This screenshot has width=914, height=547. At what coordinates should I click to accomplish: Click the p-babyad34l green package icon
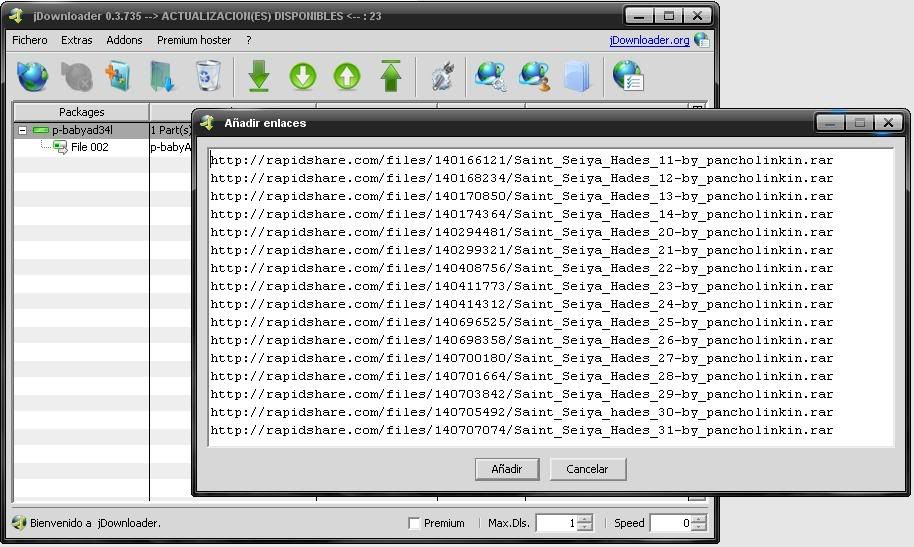point(41,130)
